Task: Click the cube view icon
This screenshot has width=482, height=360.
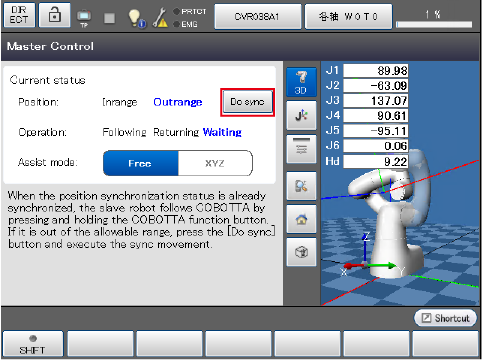Action: [x=301, y=252]
